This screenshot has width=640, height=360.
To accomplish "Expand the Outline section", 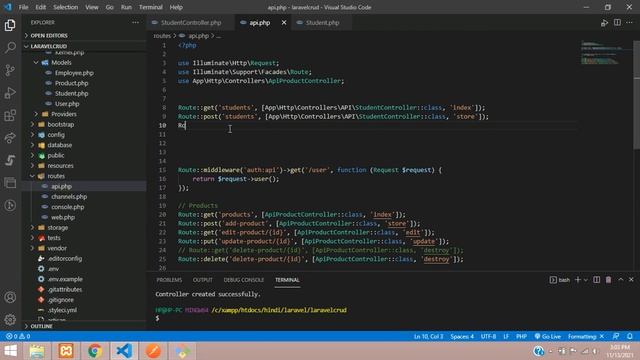I will click(41, 326).
